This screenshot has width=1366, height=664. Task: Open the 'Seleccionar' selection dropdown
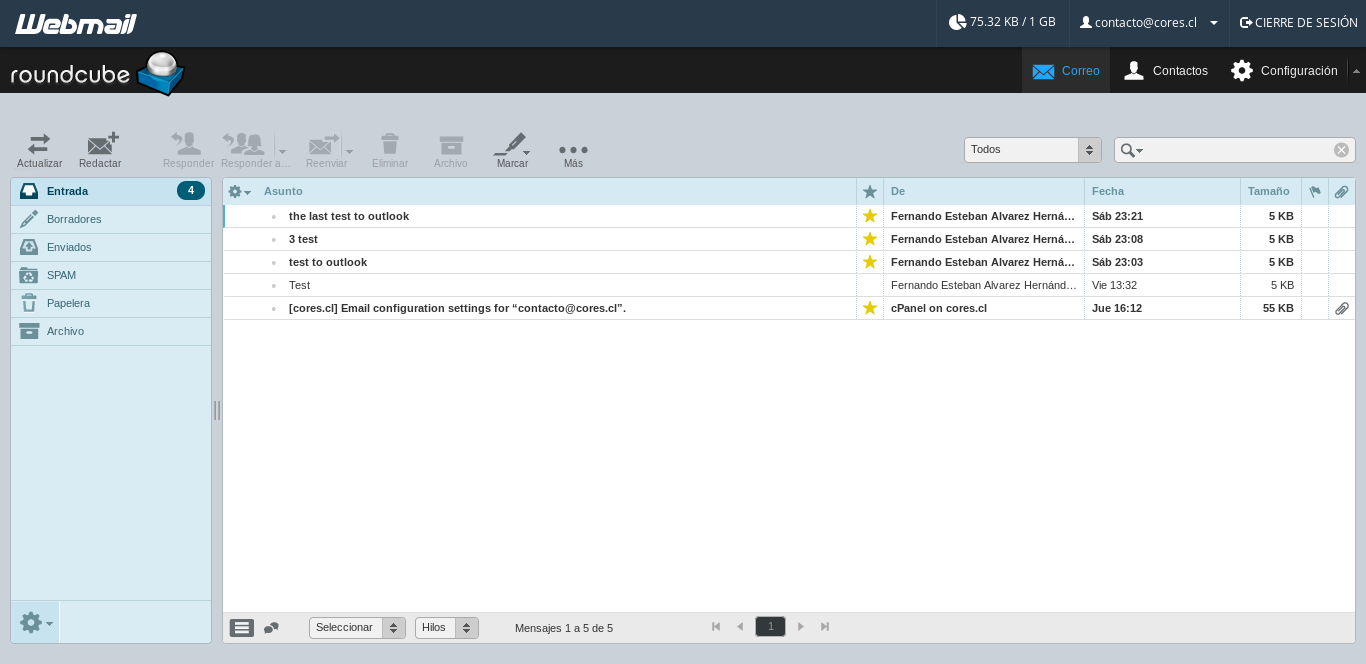tap(356, 627)
